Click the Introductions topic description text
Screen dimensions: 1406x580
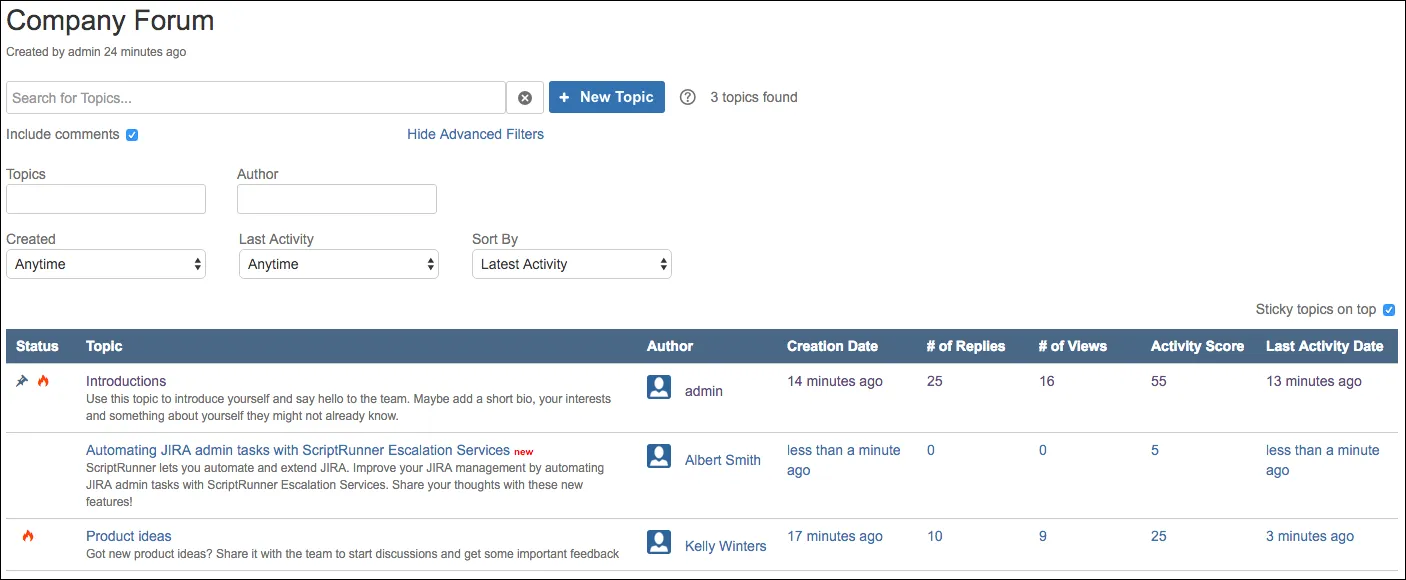348,407
